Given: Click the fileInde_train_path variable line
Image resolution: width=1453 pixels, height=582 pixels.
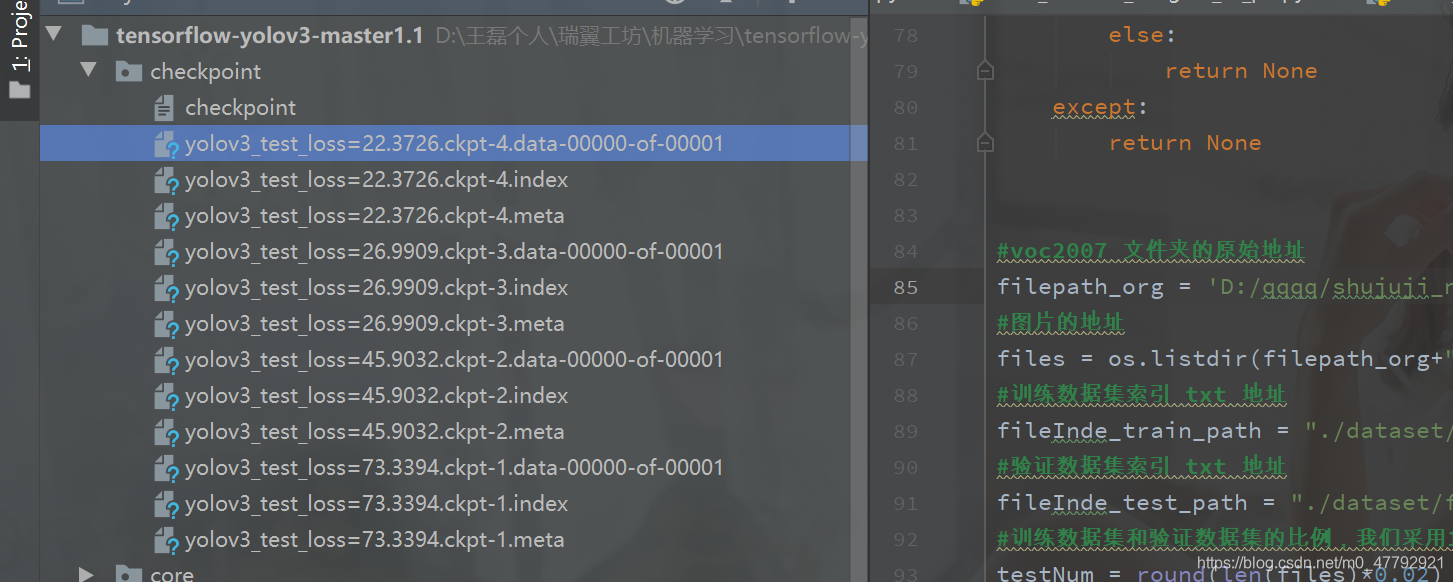Looking at the screenshot, I should tap(1224, 432).
